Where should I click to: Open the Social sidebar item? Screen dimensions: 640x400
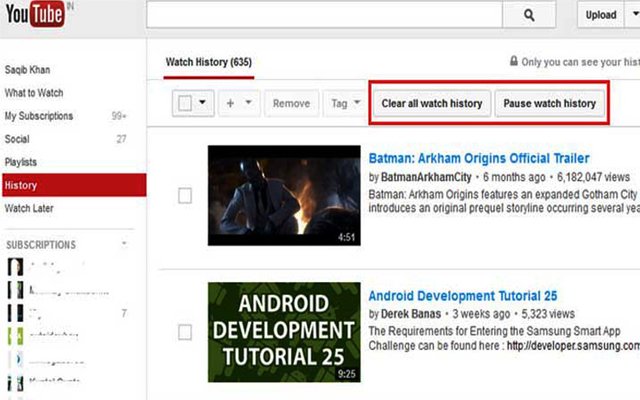coord(17,139)
